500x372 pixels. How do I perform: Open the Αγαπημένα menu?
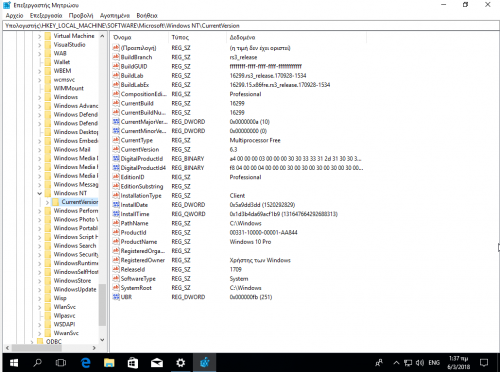[115, 16]
